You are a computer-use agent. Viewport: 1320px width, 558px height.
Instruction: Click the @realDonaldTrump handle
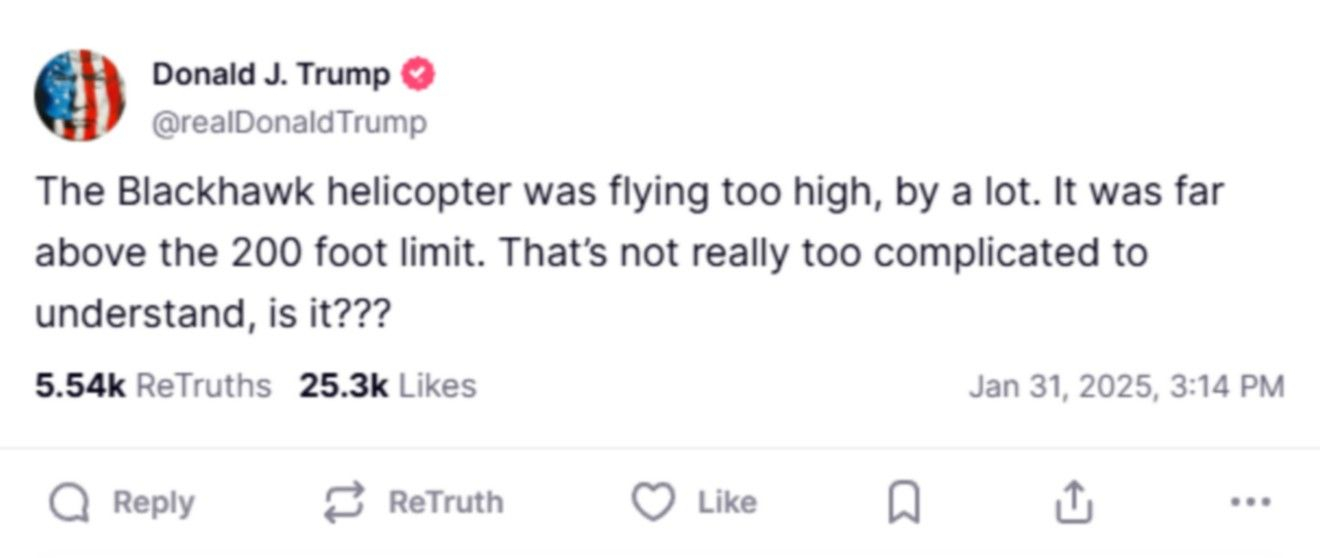click(289, 123)
